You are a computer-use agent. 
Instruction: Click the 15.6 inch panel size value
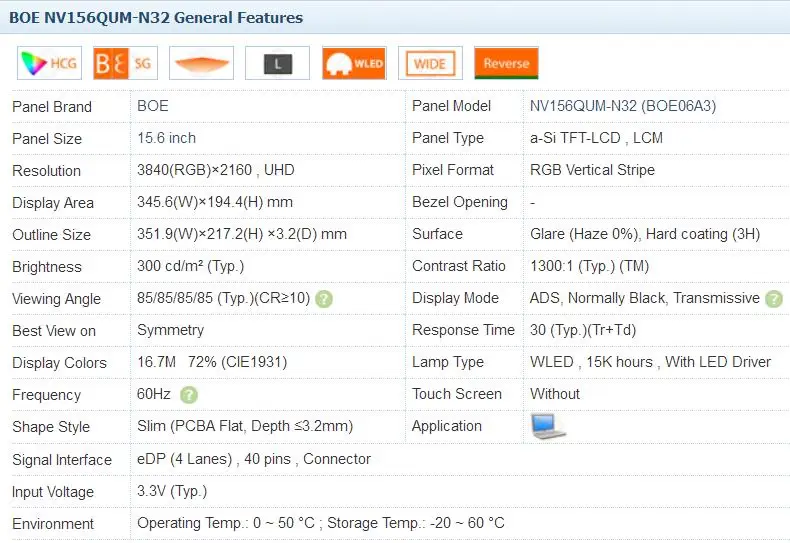click(x=166, y=138)
